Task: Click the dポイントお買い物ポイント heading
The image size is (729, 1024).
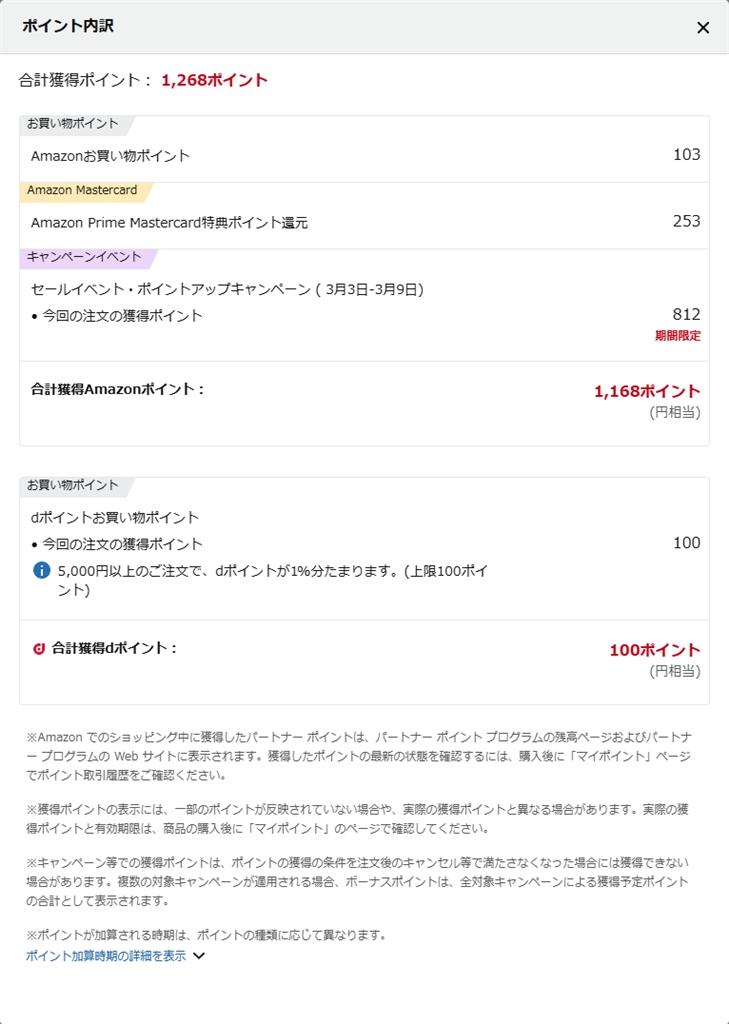Action: click(115, 517)
